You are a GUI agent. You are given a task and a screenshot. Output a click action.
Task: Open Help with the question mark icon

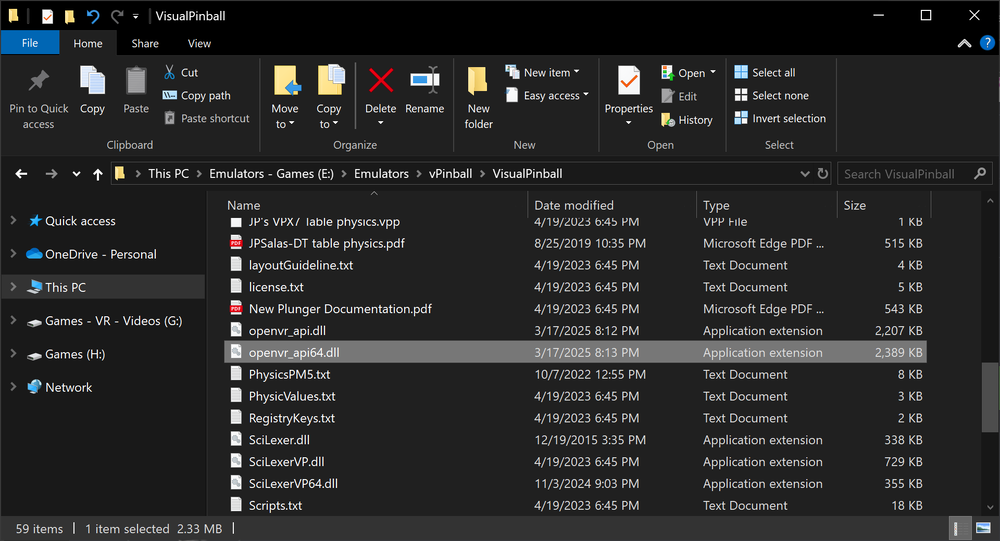point(987,43)
